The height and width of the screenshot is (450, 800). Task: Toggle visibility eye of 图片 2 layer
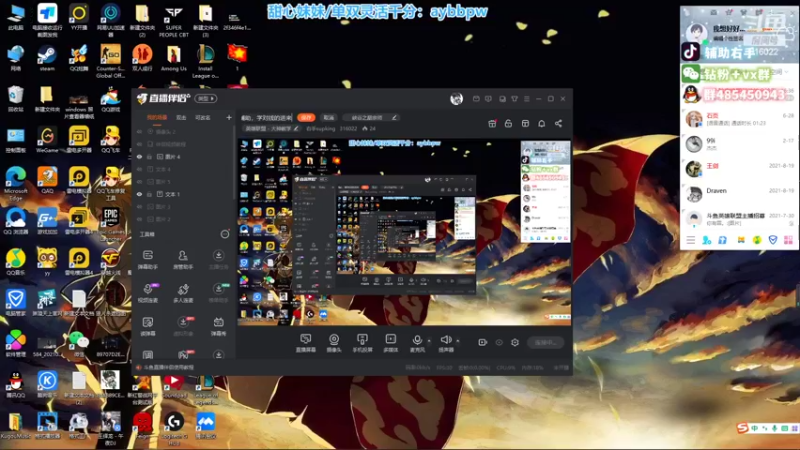click(x=139, y=219)
